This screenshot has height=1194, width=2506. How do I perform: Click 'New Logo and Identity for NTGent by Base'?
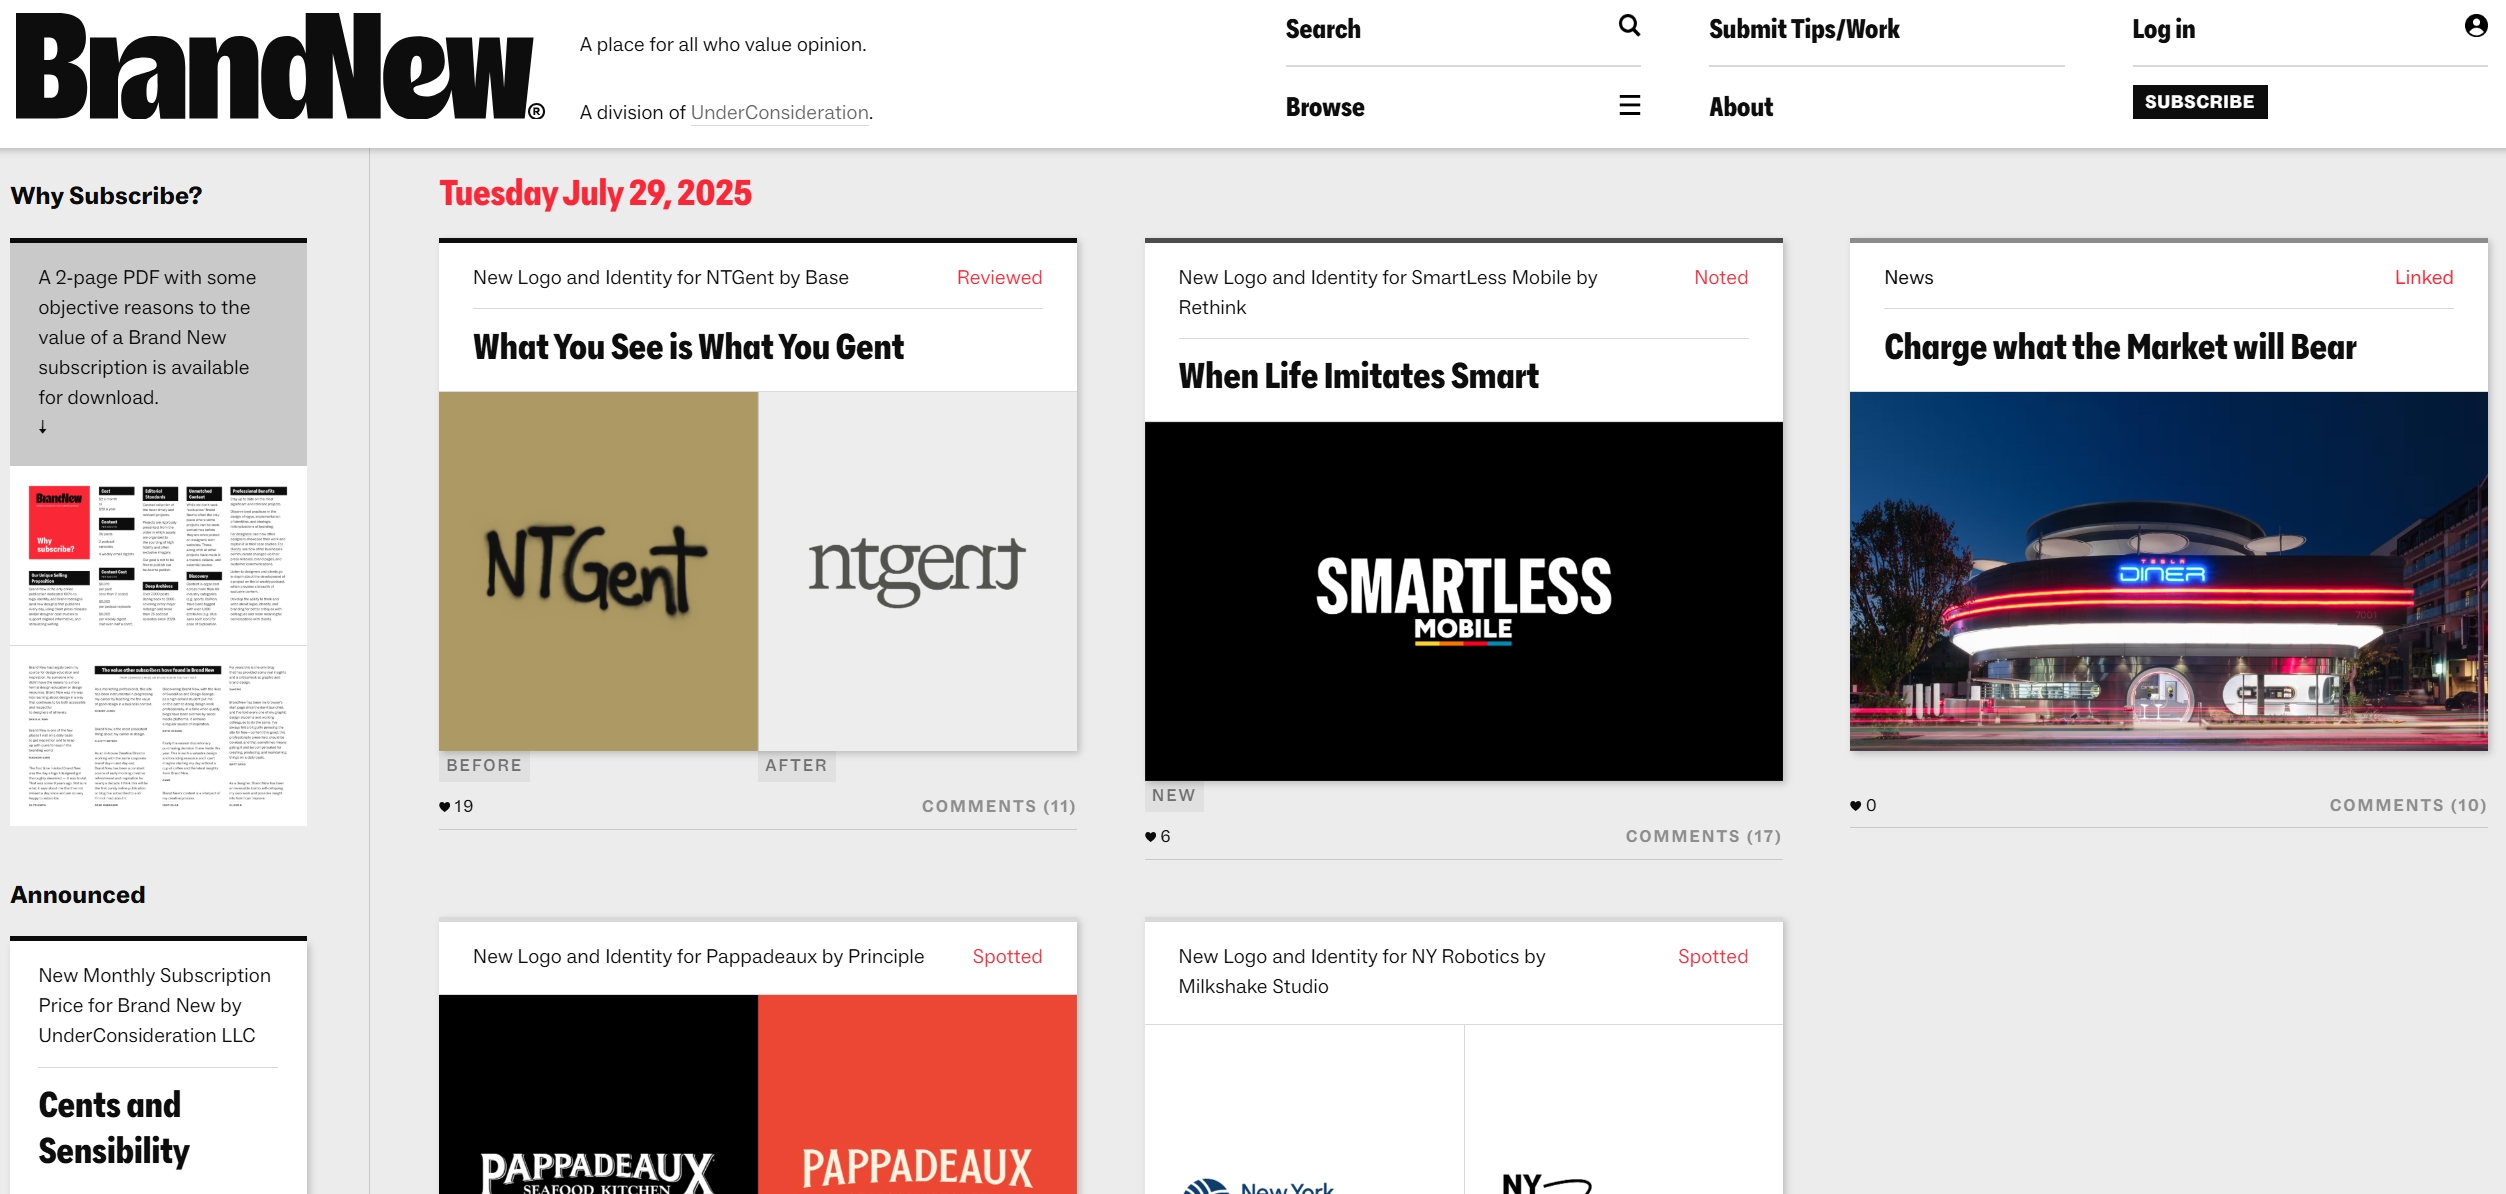click(x=660, y=278)
